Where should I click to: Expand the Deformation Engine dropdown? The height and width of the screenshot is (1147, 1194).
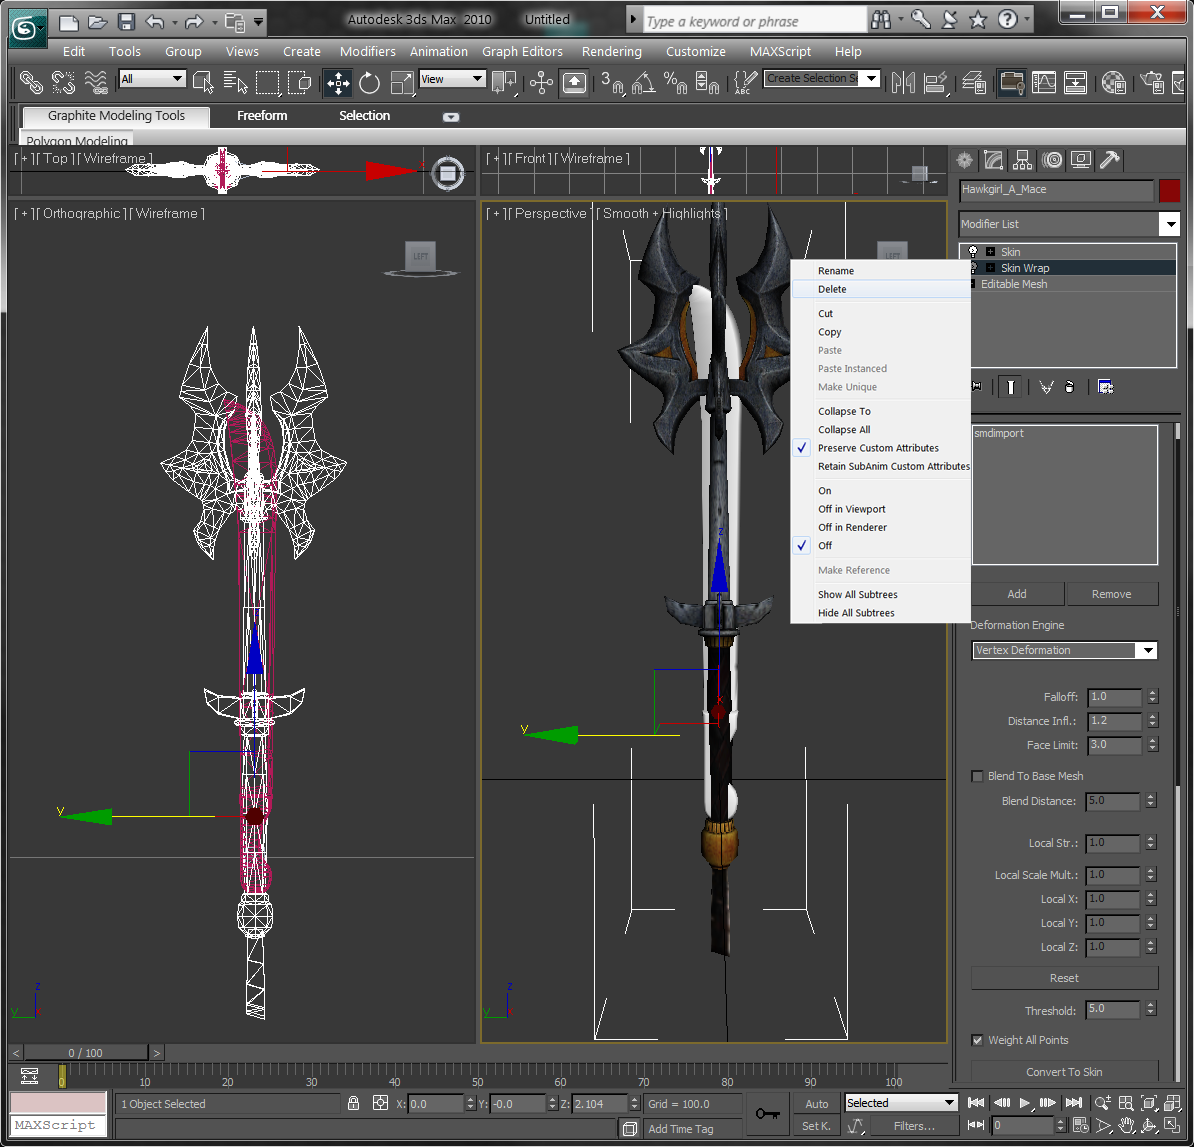[1146, 650]
